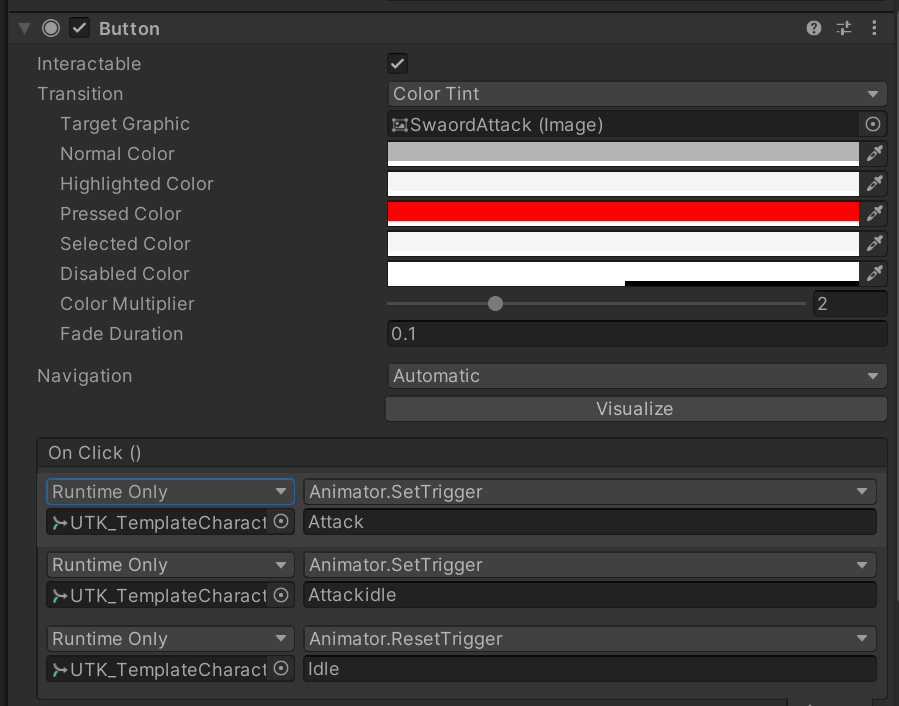Open the Highlighted Color swatch
Viewport: 899px width, 706px height.
[x=623, y=184]
